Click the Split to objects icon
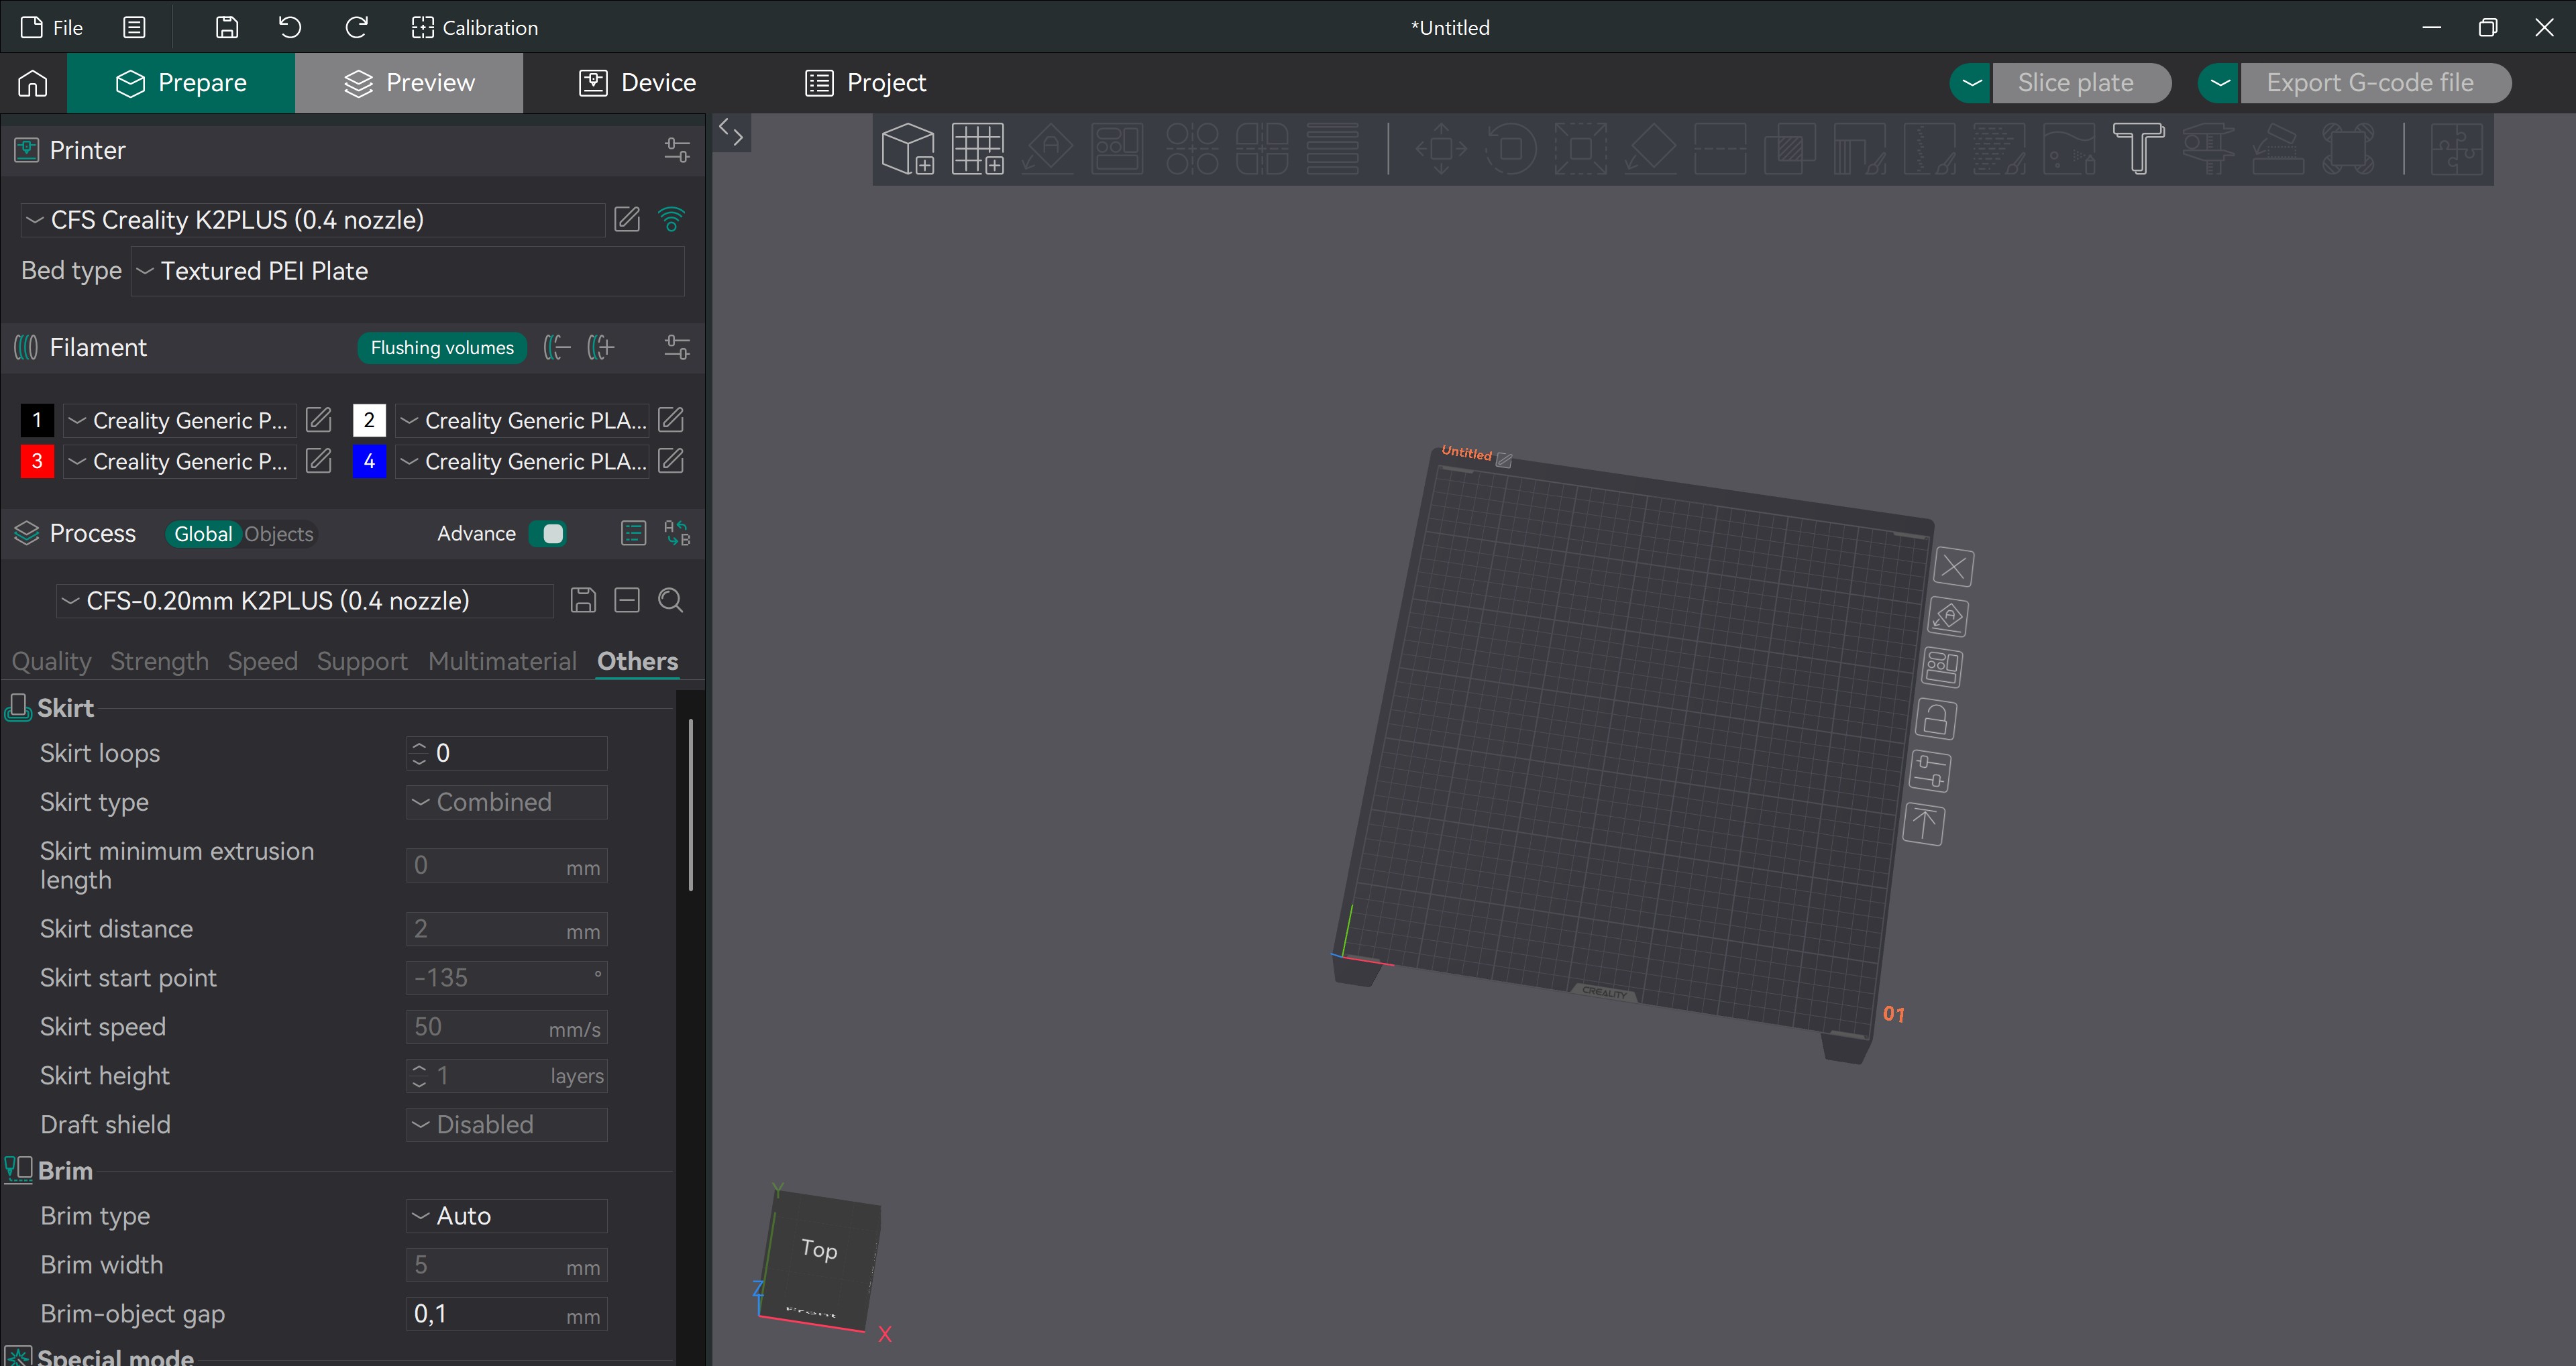2576x1366 pixels. pyautogui.click(x=1192, y=149)
